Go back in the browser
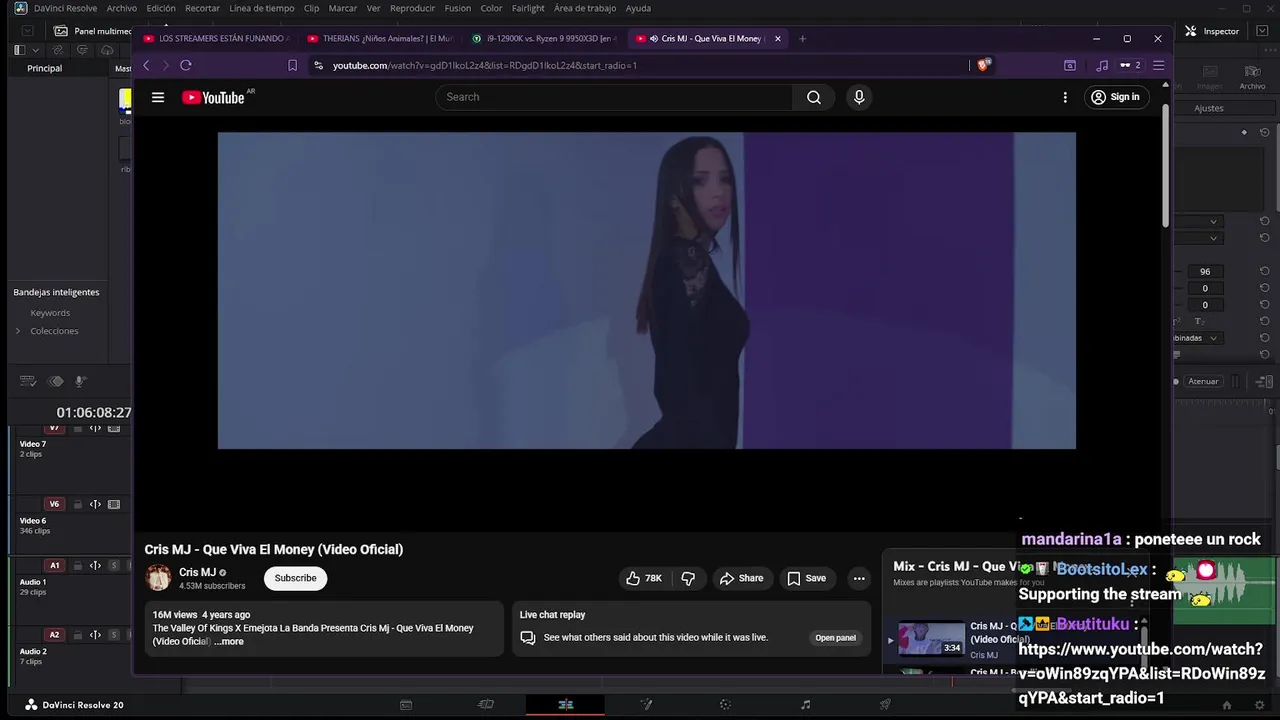1280x720 pixels. pos(146,65)
